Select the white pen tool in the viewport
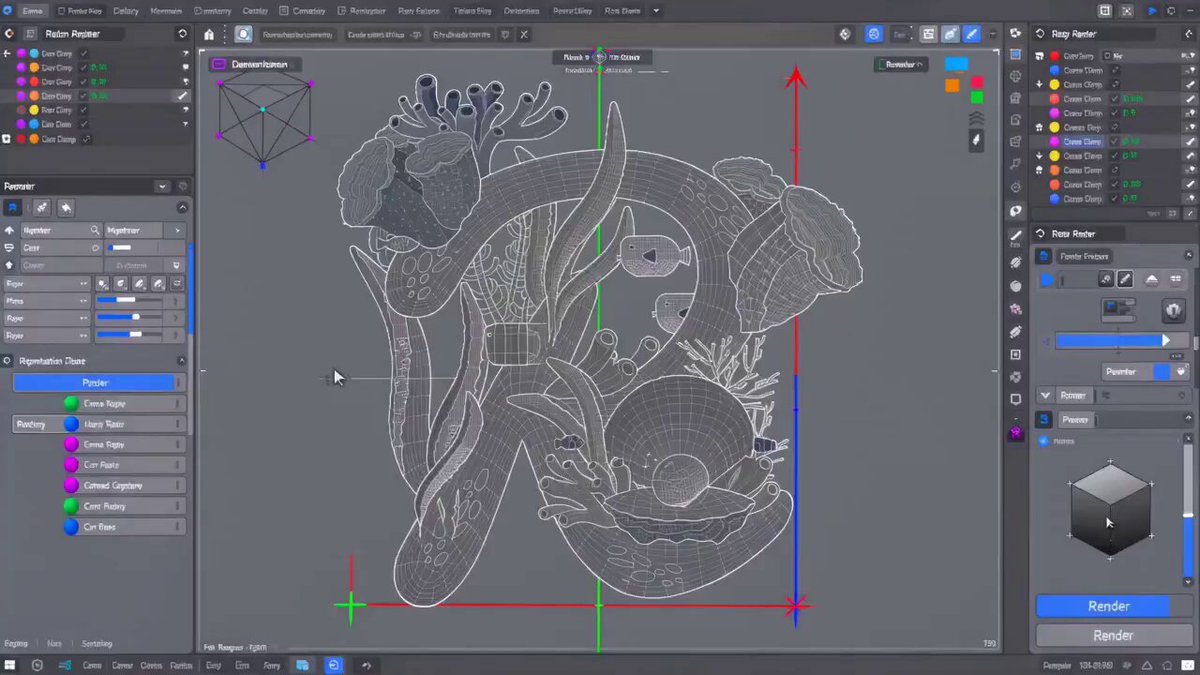Screen dimensions: 1200x675 (x=977, y=141)
